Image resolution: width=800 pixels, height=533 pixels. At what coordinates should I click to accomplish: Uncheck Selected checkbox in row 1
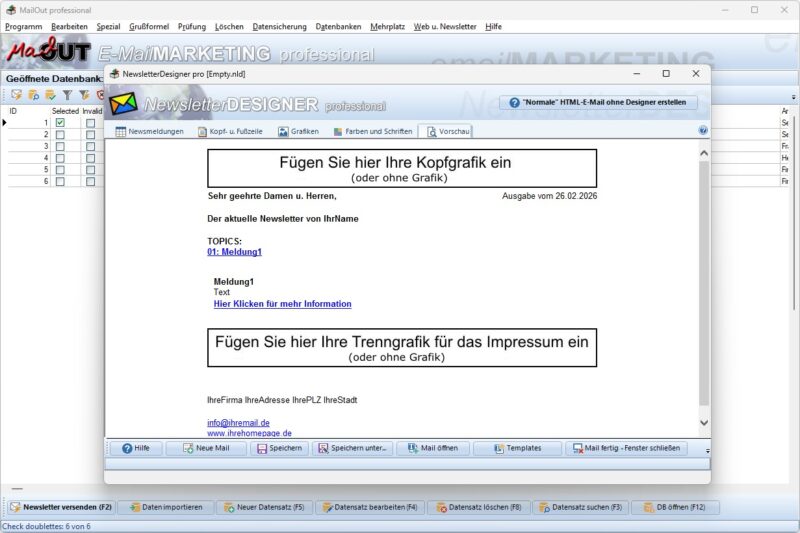(60, 123)
